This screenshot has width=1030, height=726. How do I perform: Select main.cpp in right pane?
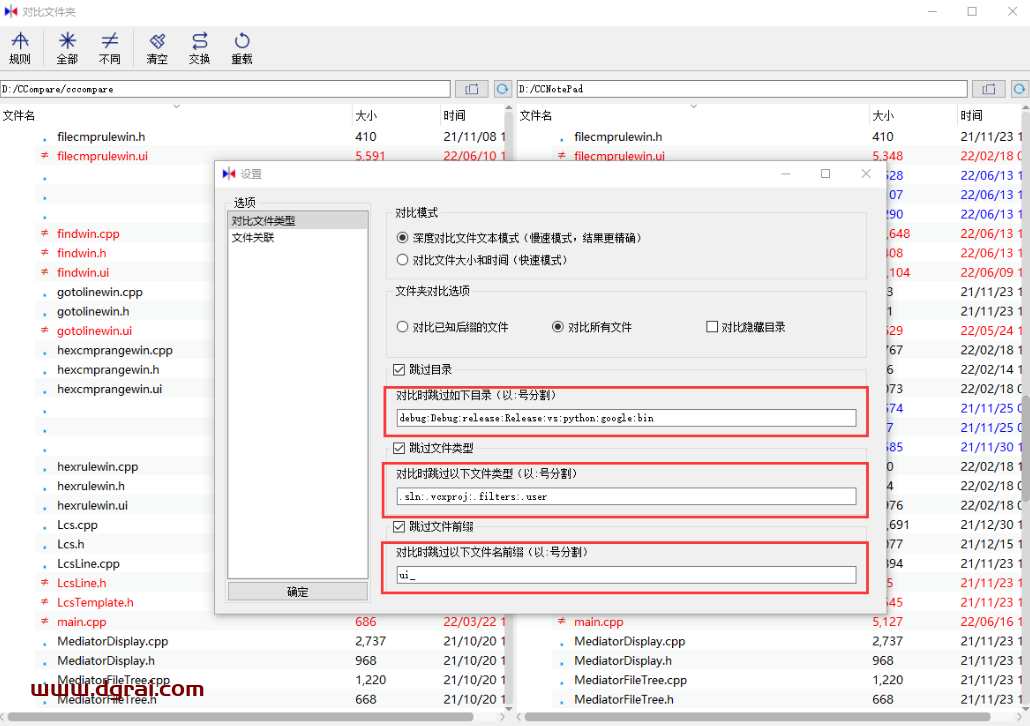coord(598,622)
